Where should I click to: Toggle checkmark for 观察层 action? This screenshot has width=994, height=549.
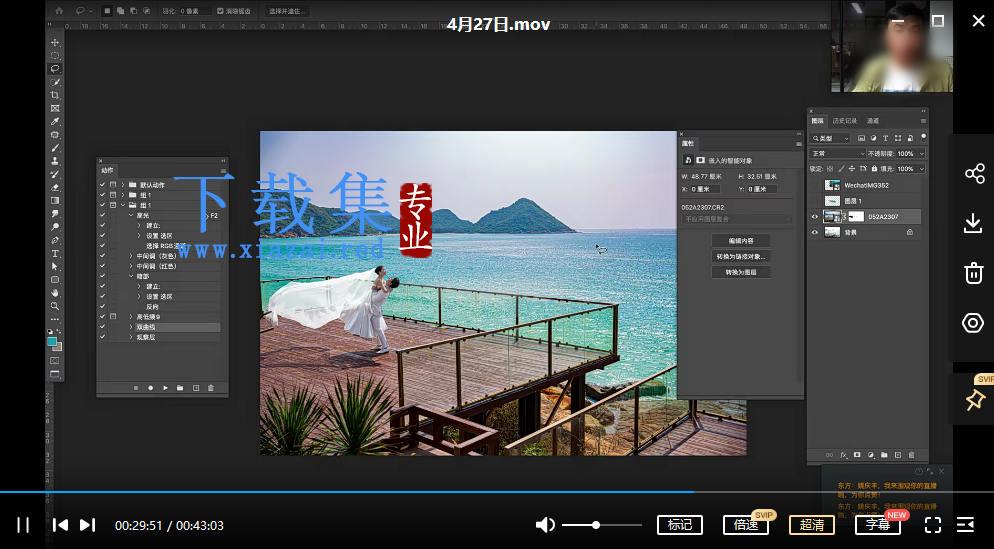click(102, 337)
